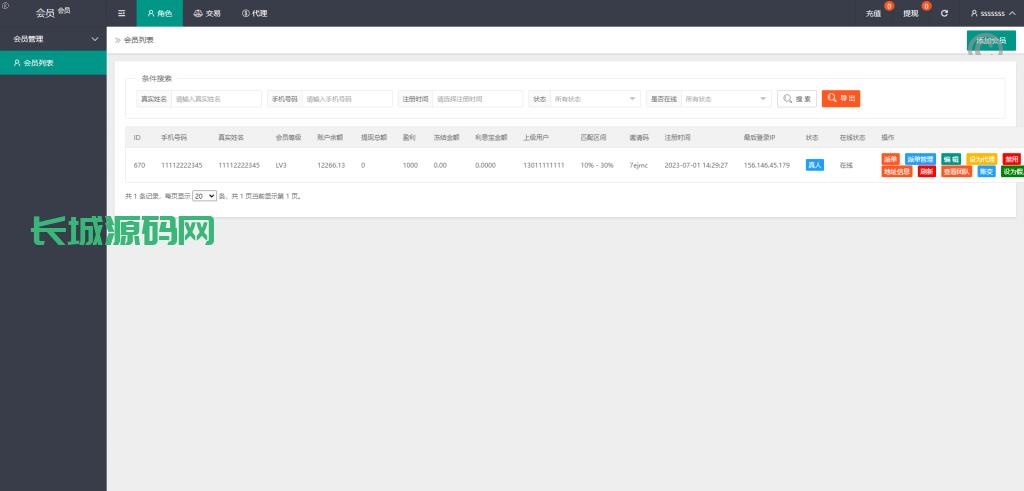The image size is (1024, 491).
Task: Click the blue 真人 status tag
Action: 814,165
